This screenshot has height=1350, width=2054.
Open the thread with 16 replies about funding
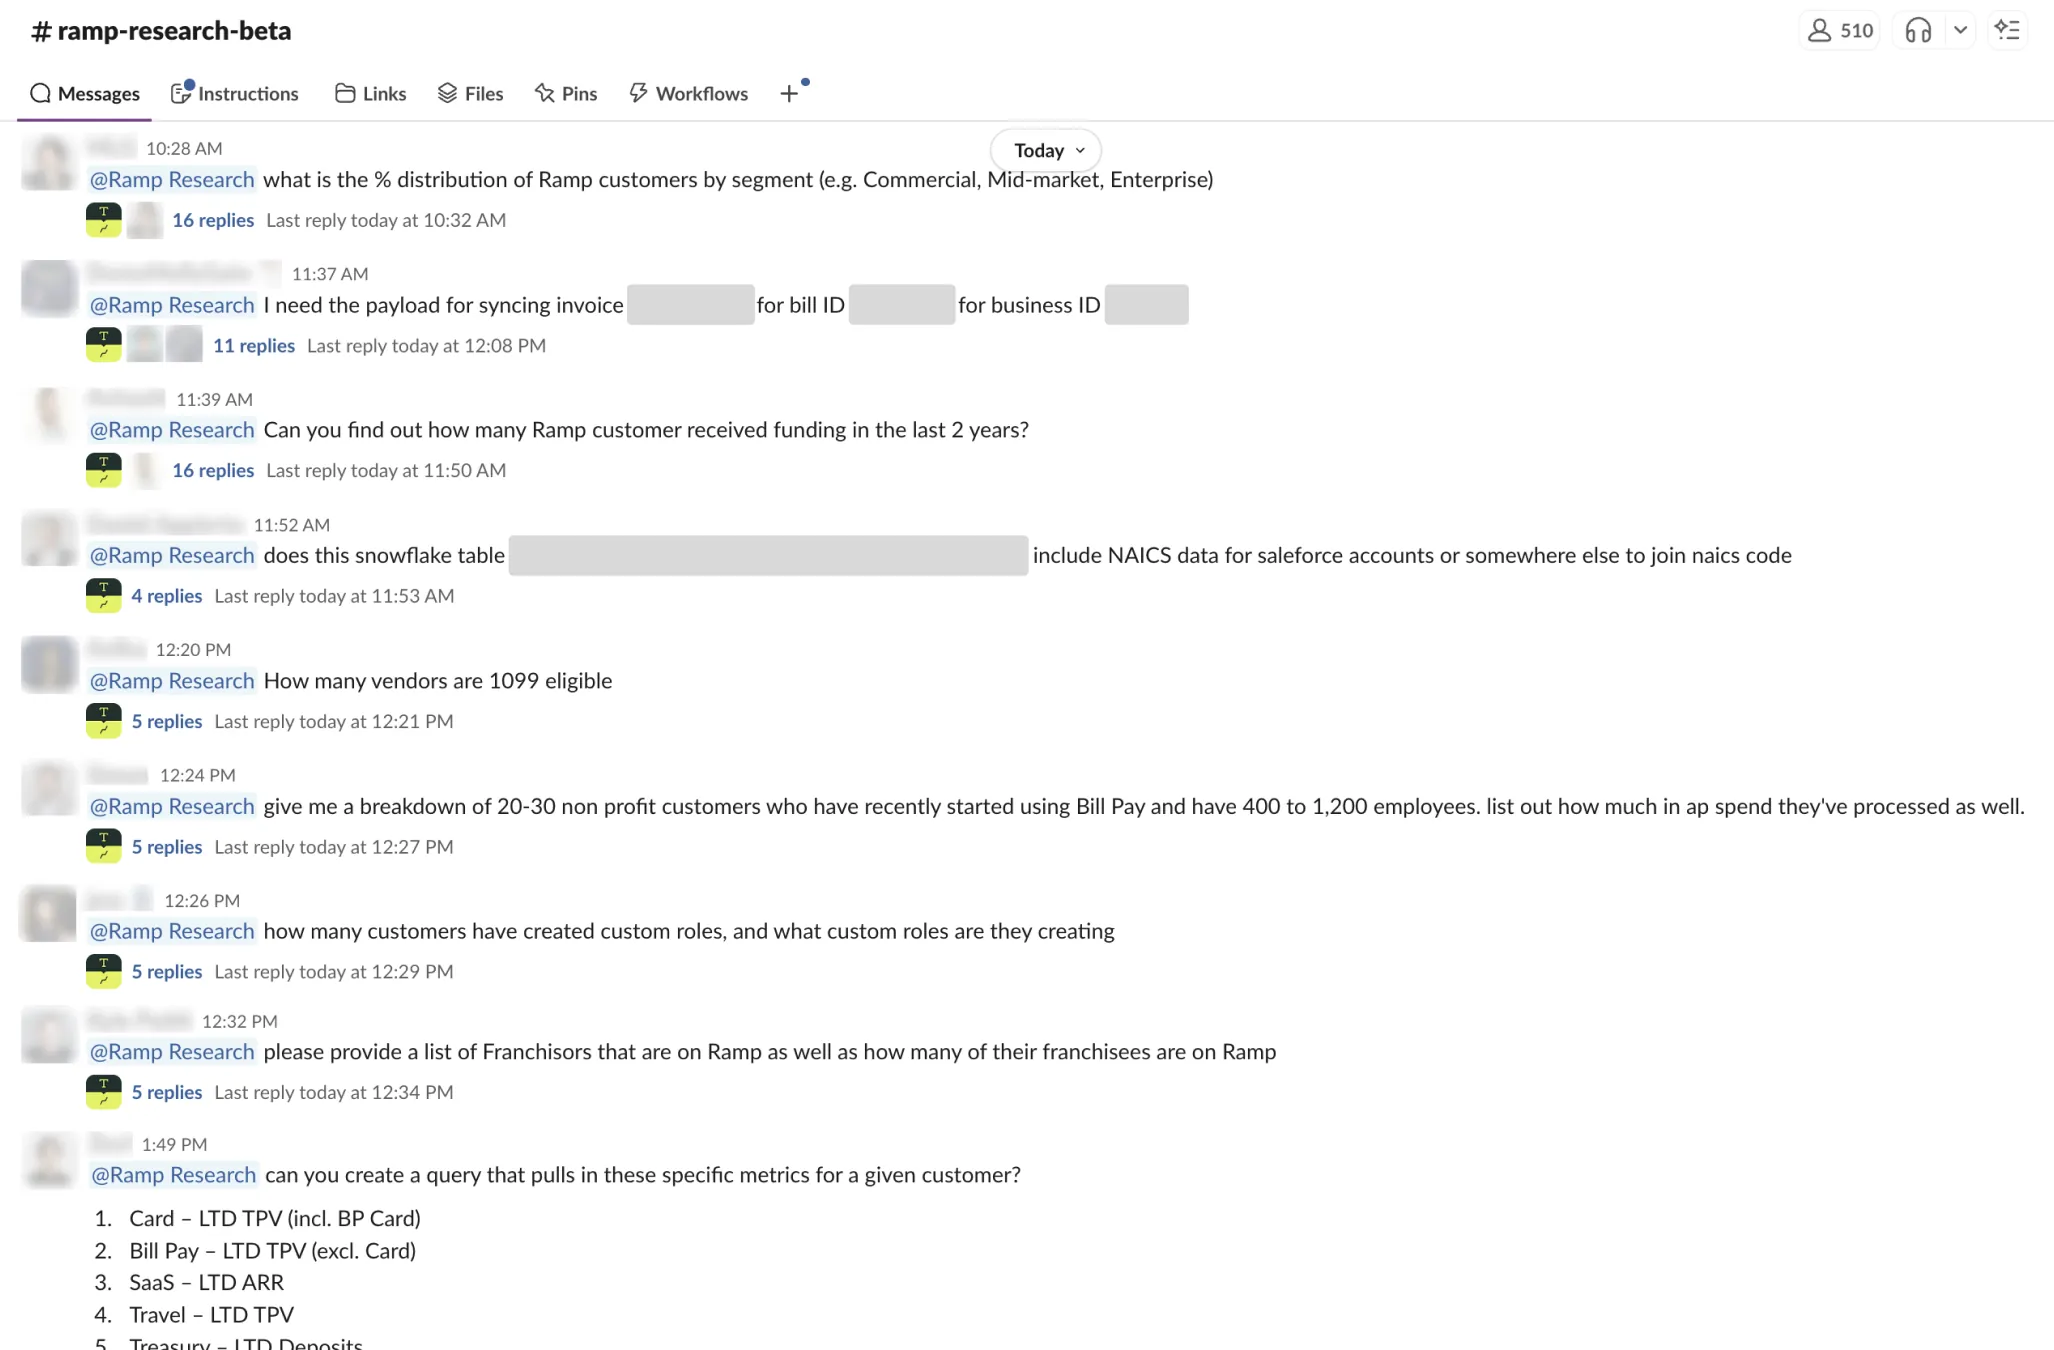tap(212, 470)
